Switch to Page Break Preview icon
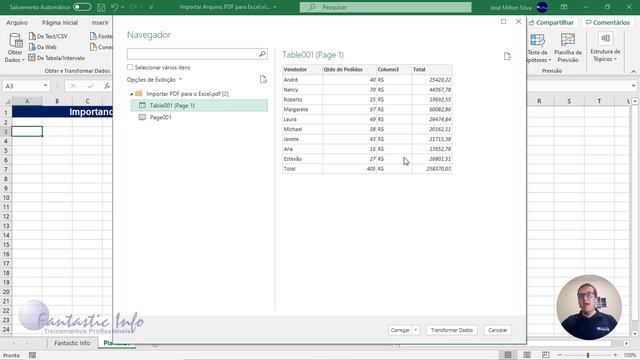Image resolution: width=640 pixels, height=360 pixels. click(545, 355)
